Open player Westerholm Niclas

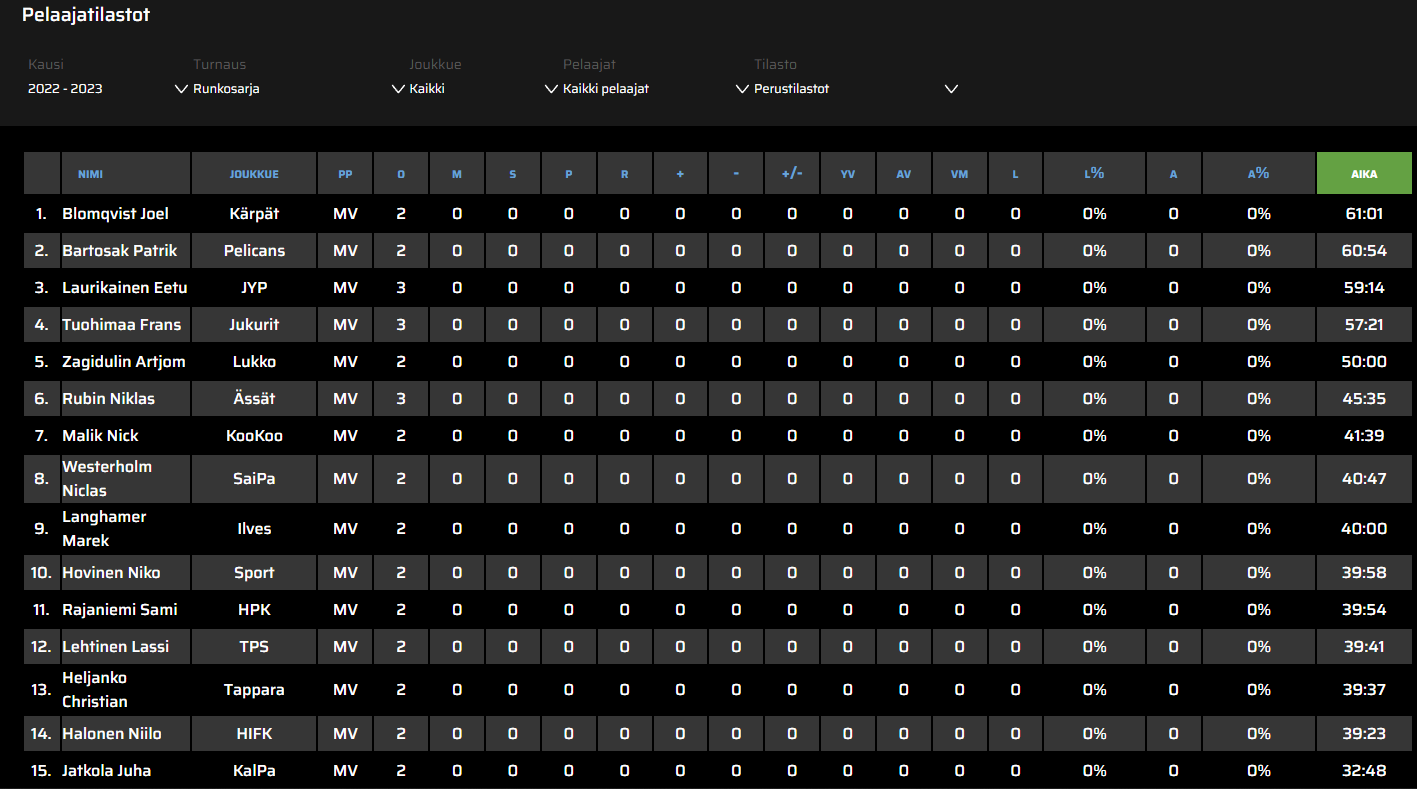[107, 479]
